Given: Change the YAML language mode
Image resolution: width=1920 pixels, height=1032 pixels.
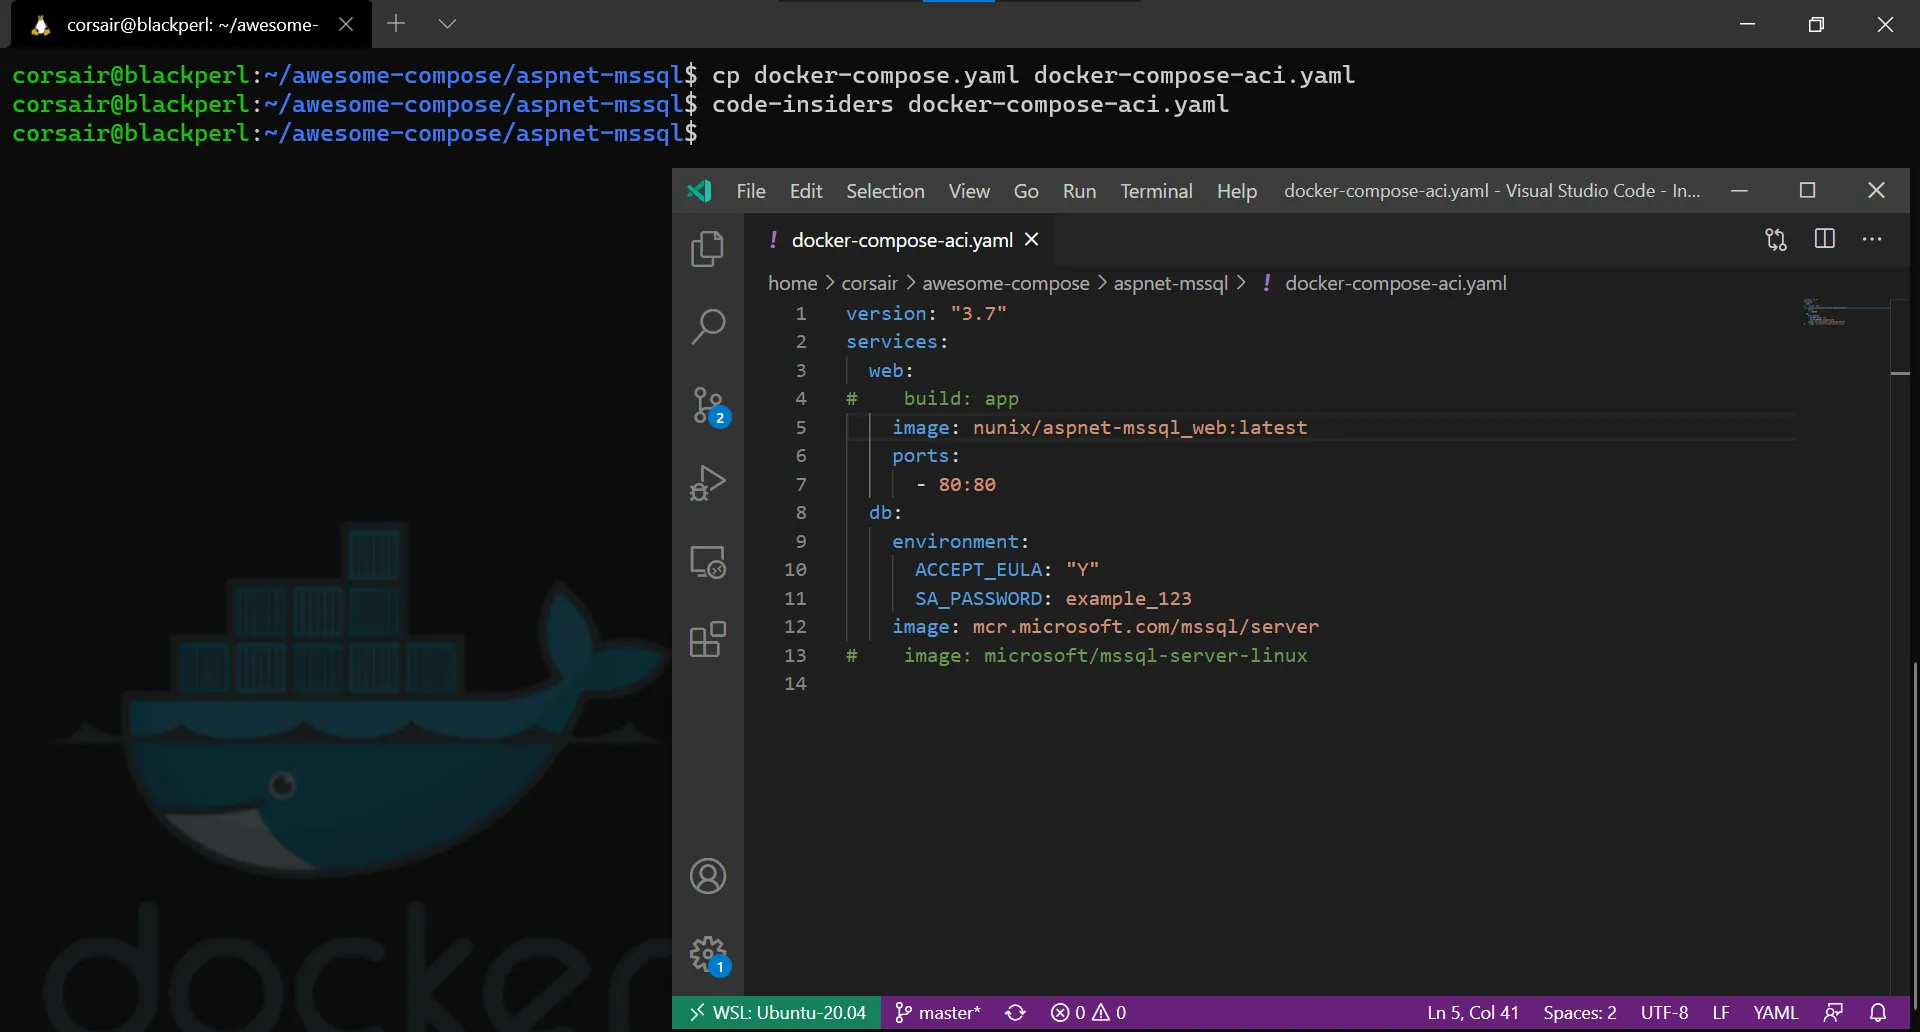Looking at the screenshot, I should pyautogui.click(x=1775, y=1013).
